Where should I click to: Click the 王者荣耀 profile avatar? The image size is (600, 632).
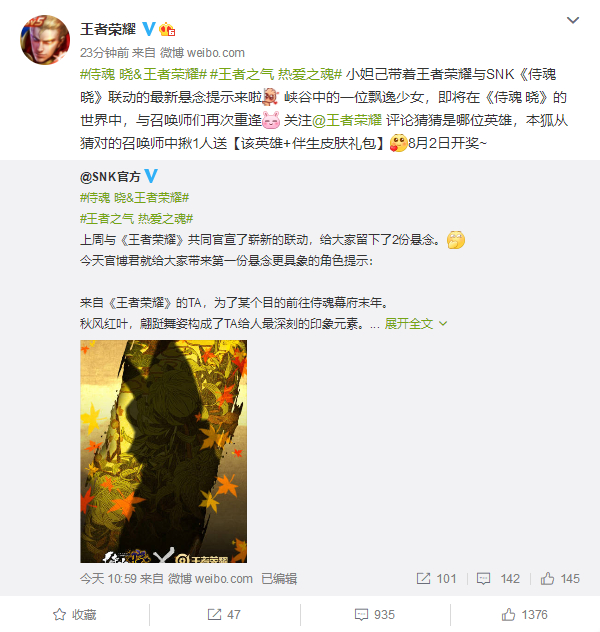click(x=45, y=40)
